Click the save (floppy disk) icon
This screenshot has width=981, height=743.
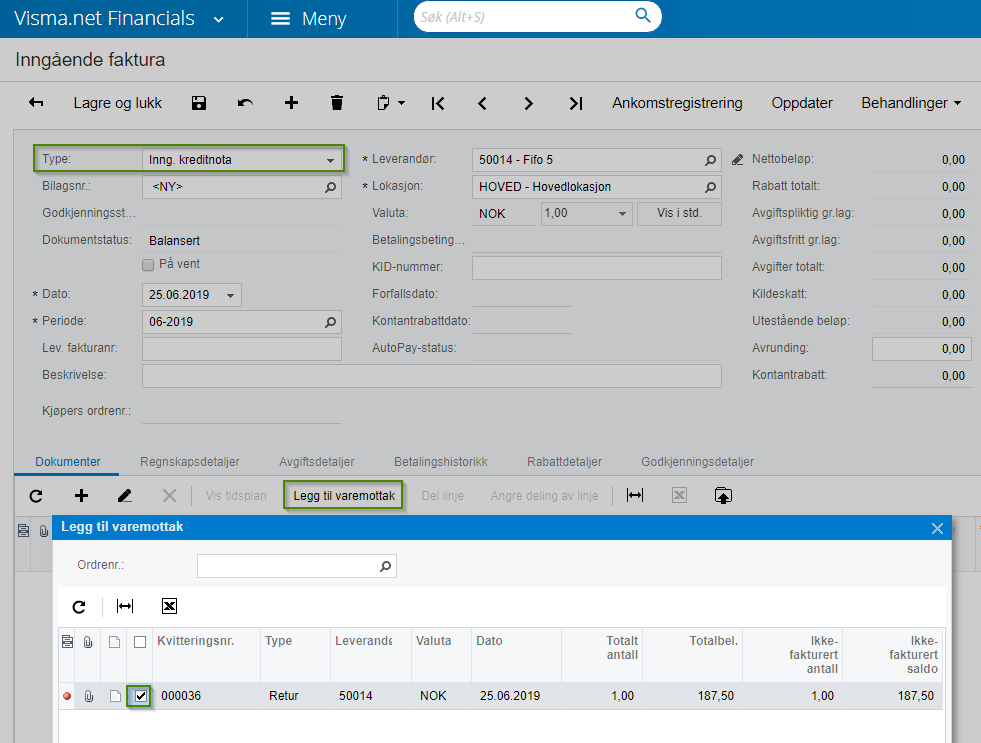point(198,103)
